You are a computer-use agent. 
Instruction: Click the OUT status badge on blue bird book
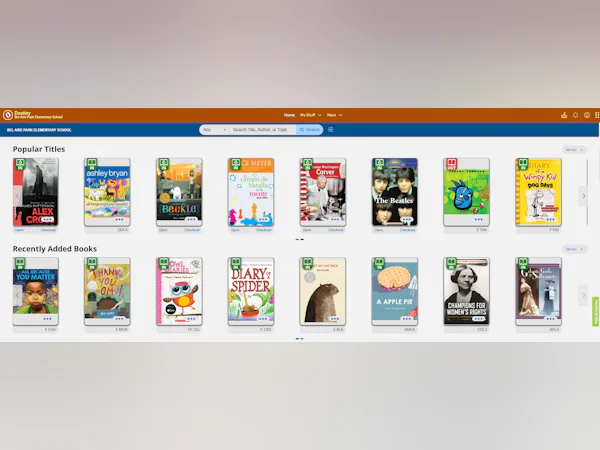point(452,164)
